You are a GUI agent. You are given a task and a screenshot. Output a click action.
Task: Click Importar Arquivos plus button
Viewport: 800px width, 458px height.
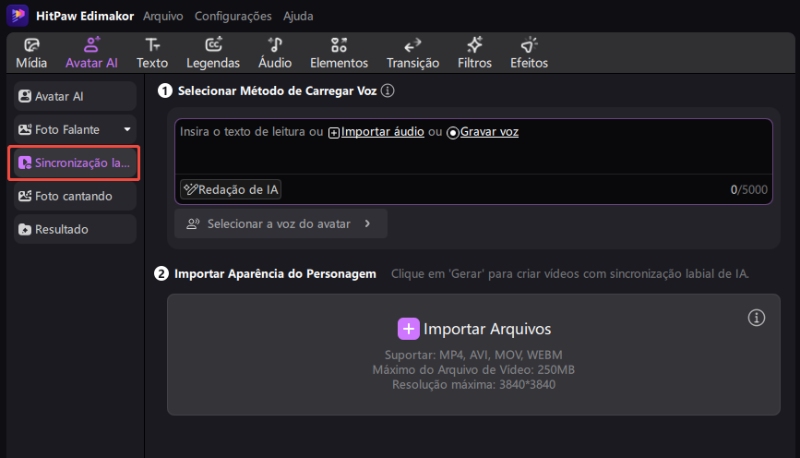click(408, 329)
